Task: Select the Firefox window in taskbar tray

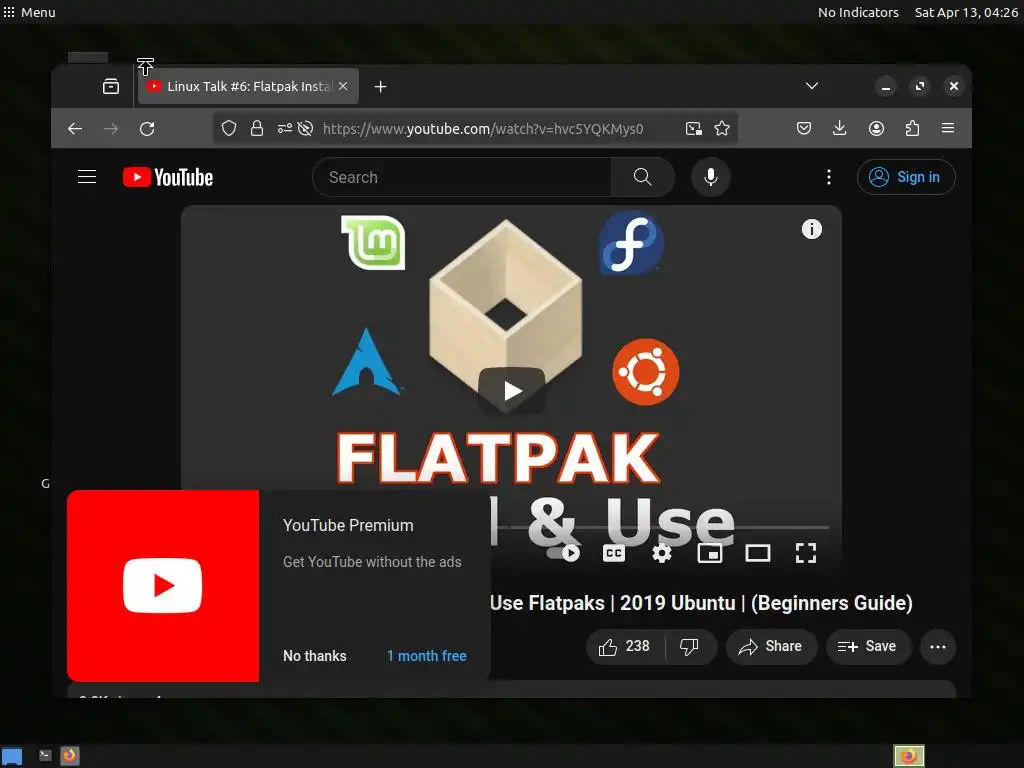Action: (909, 756)
